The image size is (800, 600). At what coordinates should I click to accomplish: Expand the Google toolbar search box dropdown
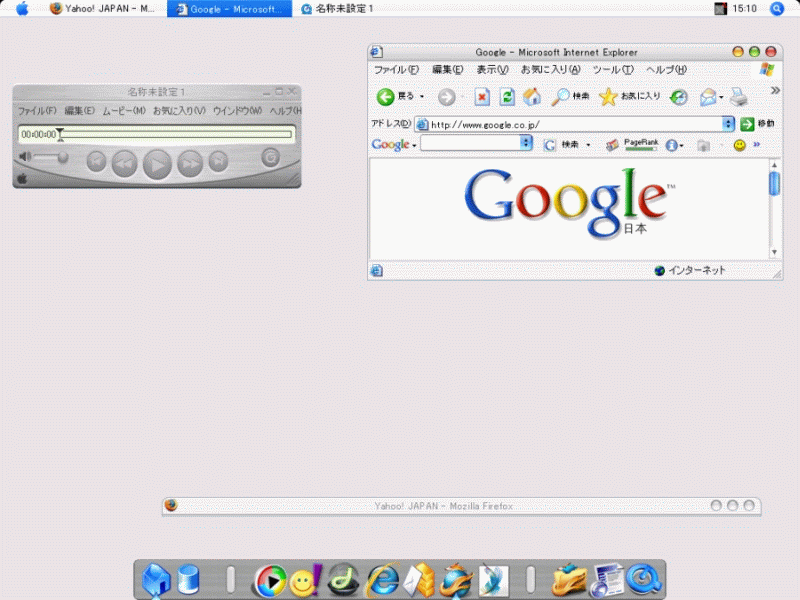[526, 143]
